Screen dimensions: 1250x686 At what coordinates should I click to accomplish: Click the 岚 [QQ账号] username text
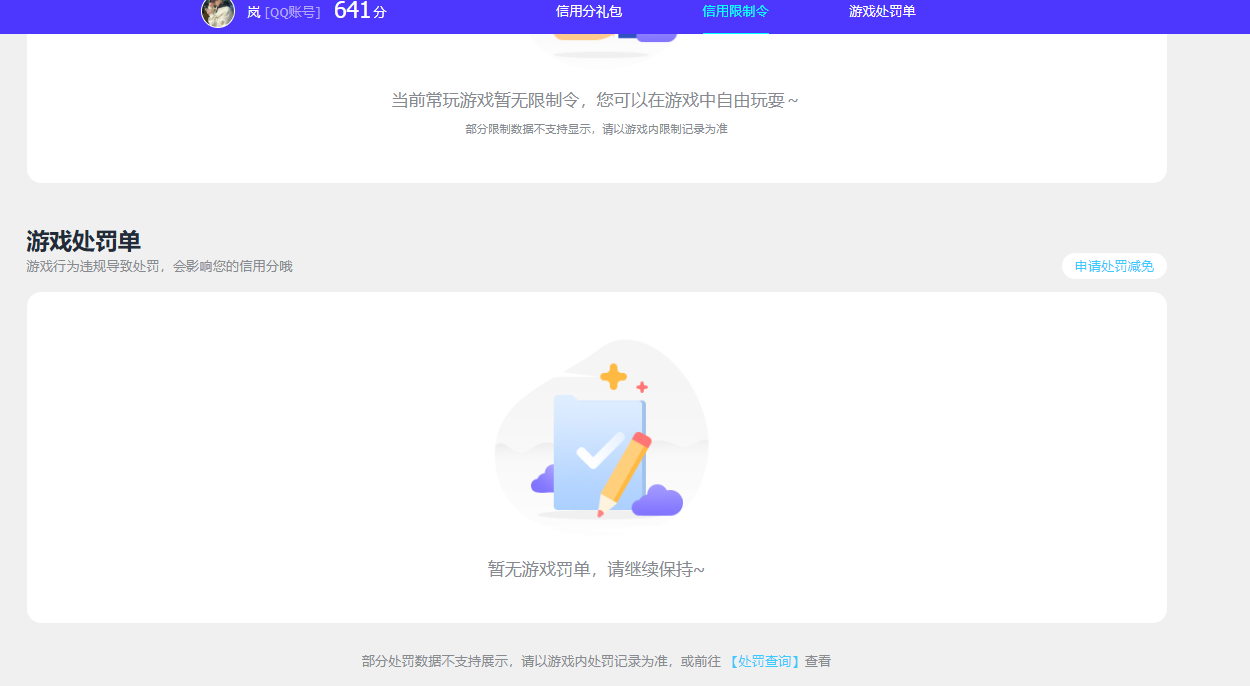pyautogui.click(x=284, y=12)
